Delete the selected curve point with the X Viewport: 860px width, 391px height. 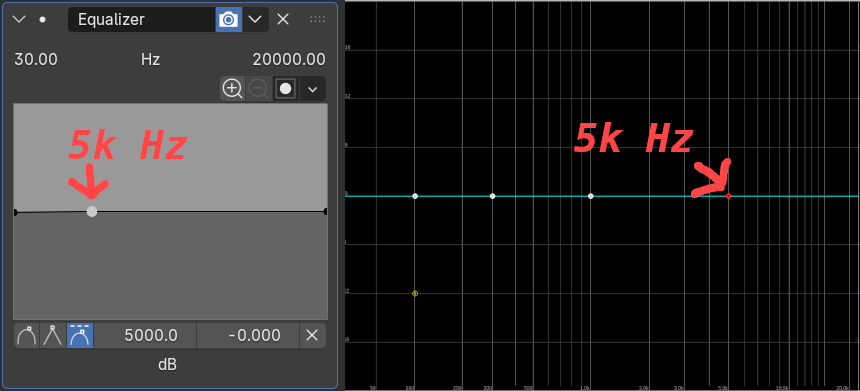click(x=312, y=336)
